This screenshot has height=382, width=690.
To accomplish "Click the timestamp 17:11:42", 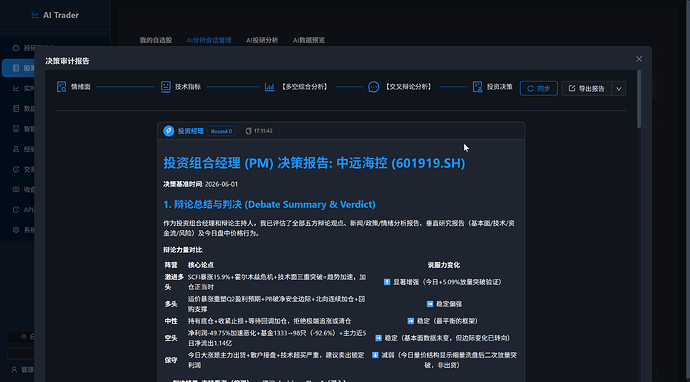I will [263, 131].
